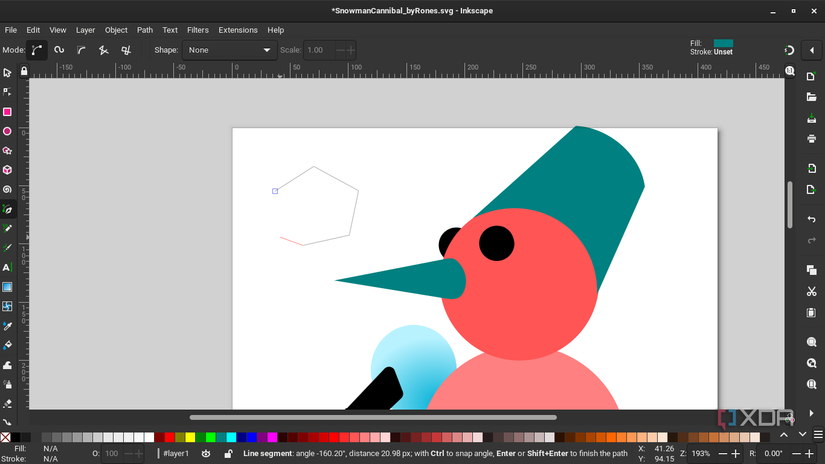Click the teal Fill indicator swatch
The width and height of the screenshot is (825, 464).
[x=723, y=43]
